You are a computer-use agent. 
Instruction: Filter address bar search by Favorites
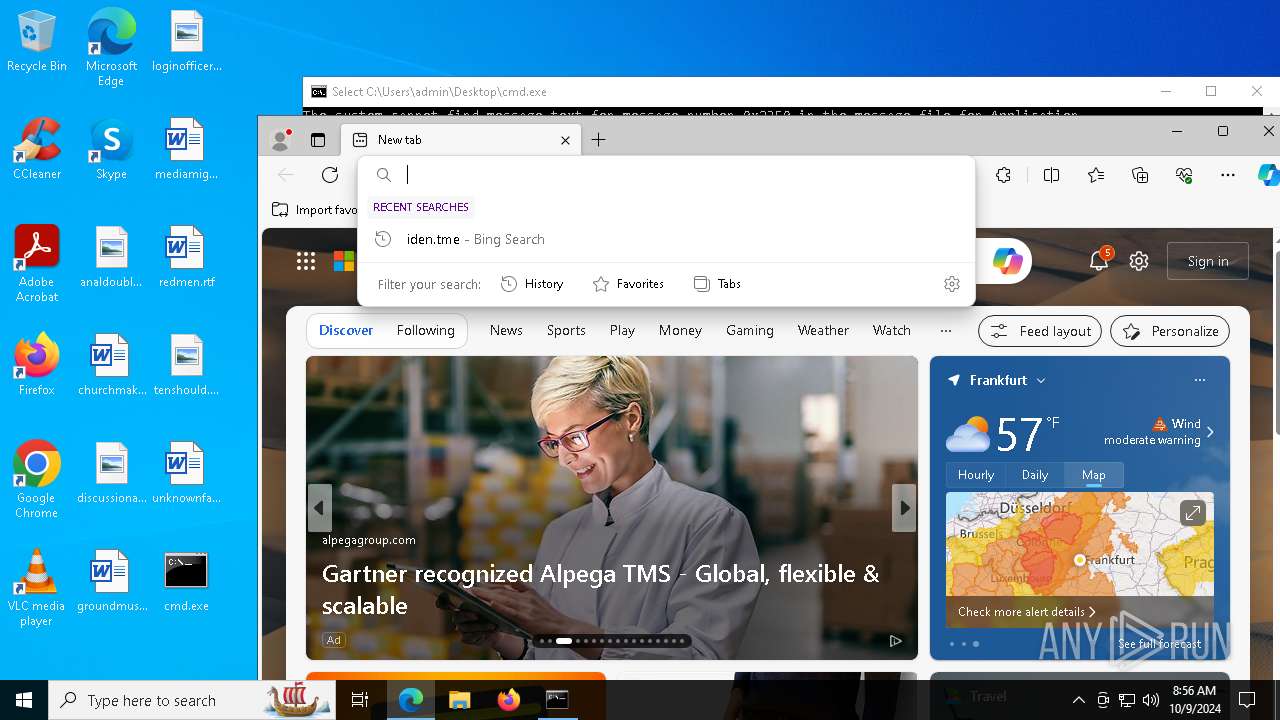coord(628,284)
